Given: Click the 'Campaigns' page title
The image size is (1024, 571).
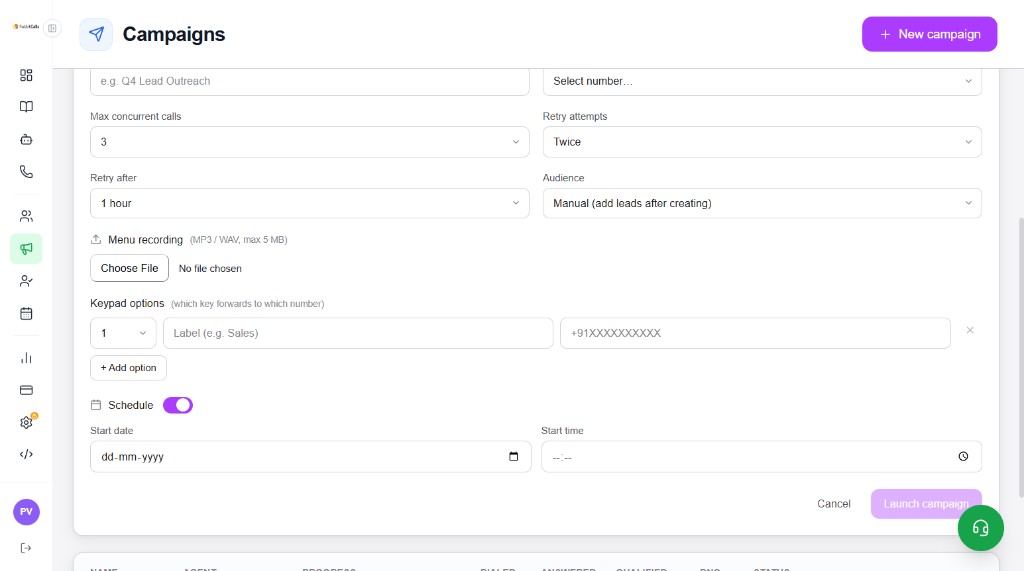Looking at the screenshot, I should (x=174, y=34).
